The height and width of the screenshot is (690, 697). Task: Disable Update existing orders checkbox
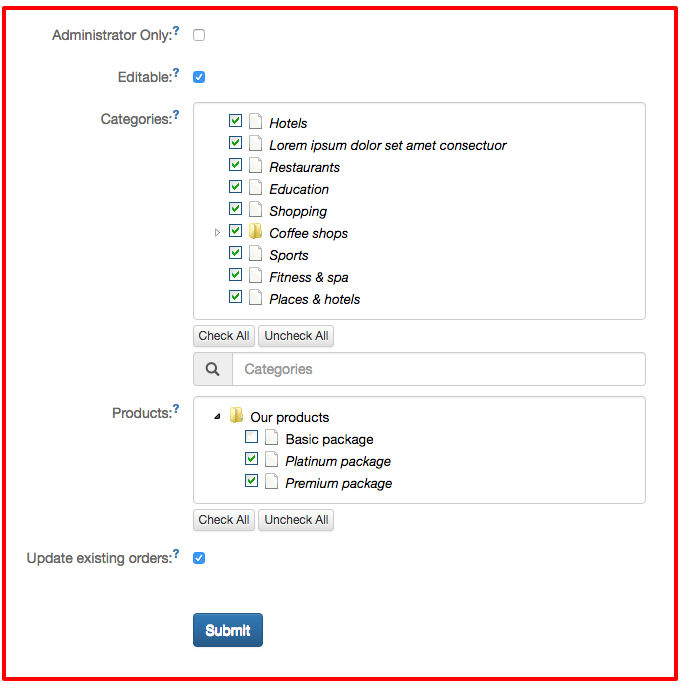(199, 558)
